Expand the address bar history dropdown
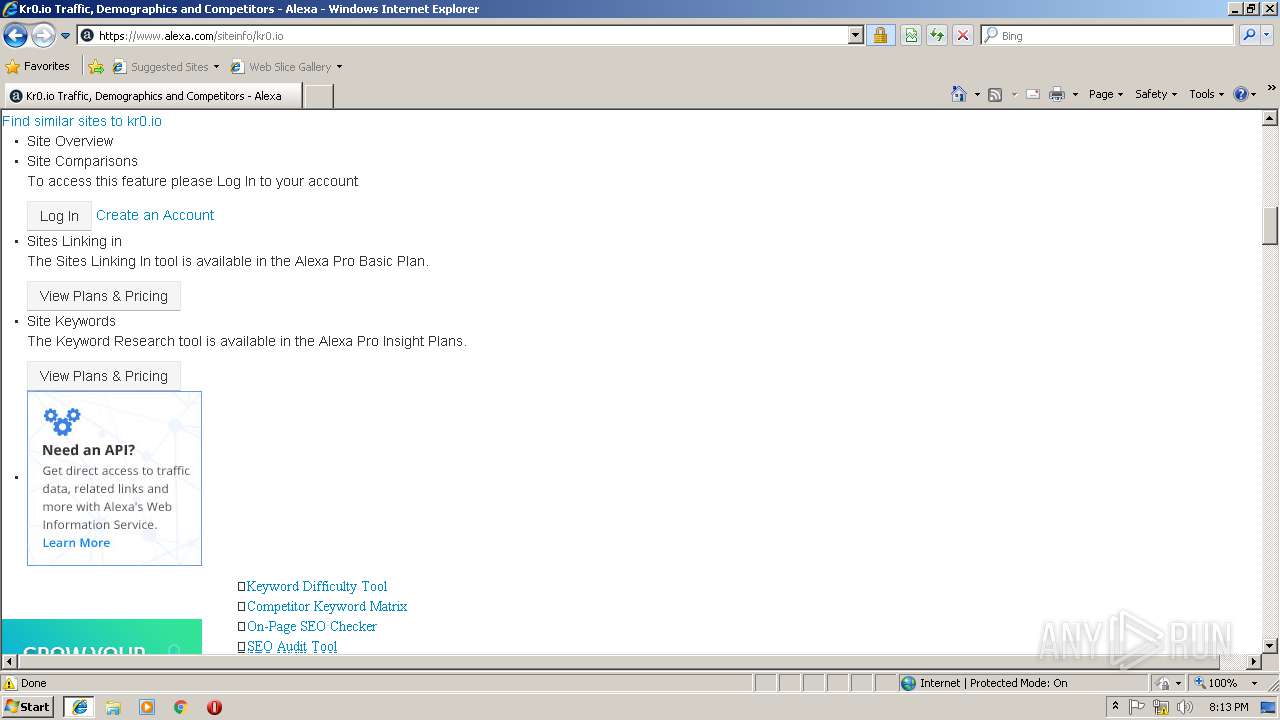This screenshot has height=720, width=1280. click(x=855, y=35)
